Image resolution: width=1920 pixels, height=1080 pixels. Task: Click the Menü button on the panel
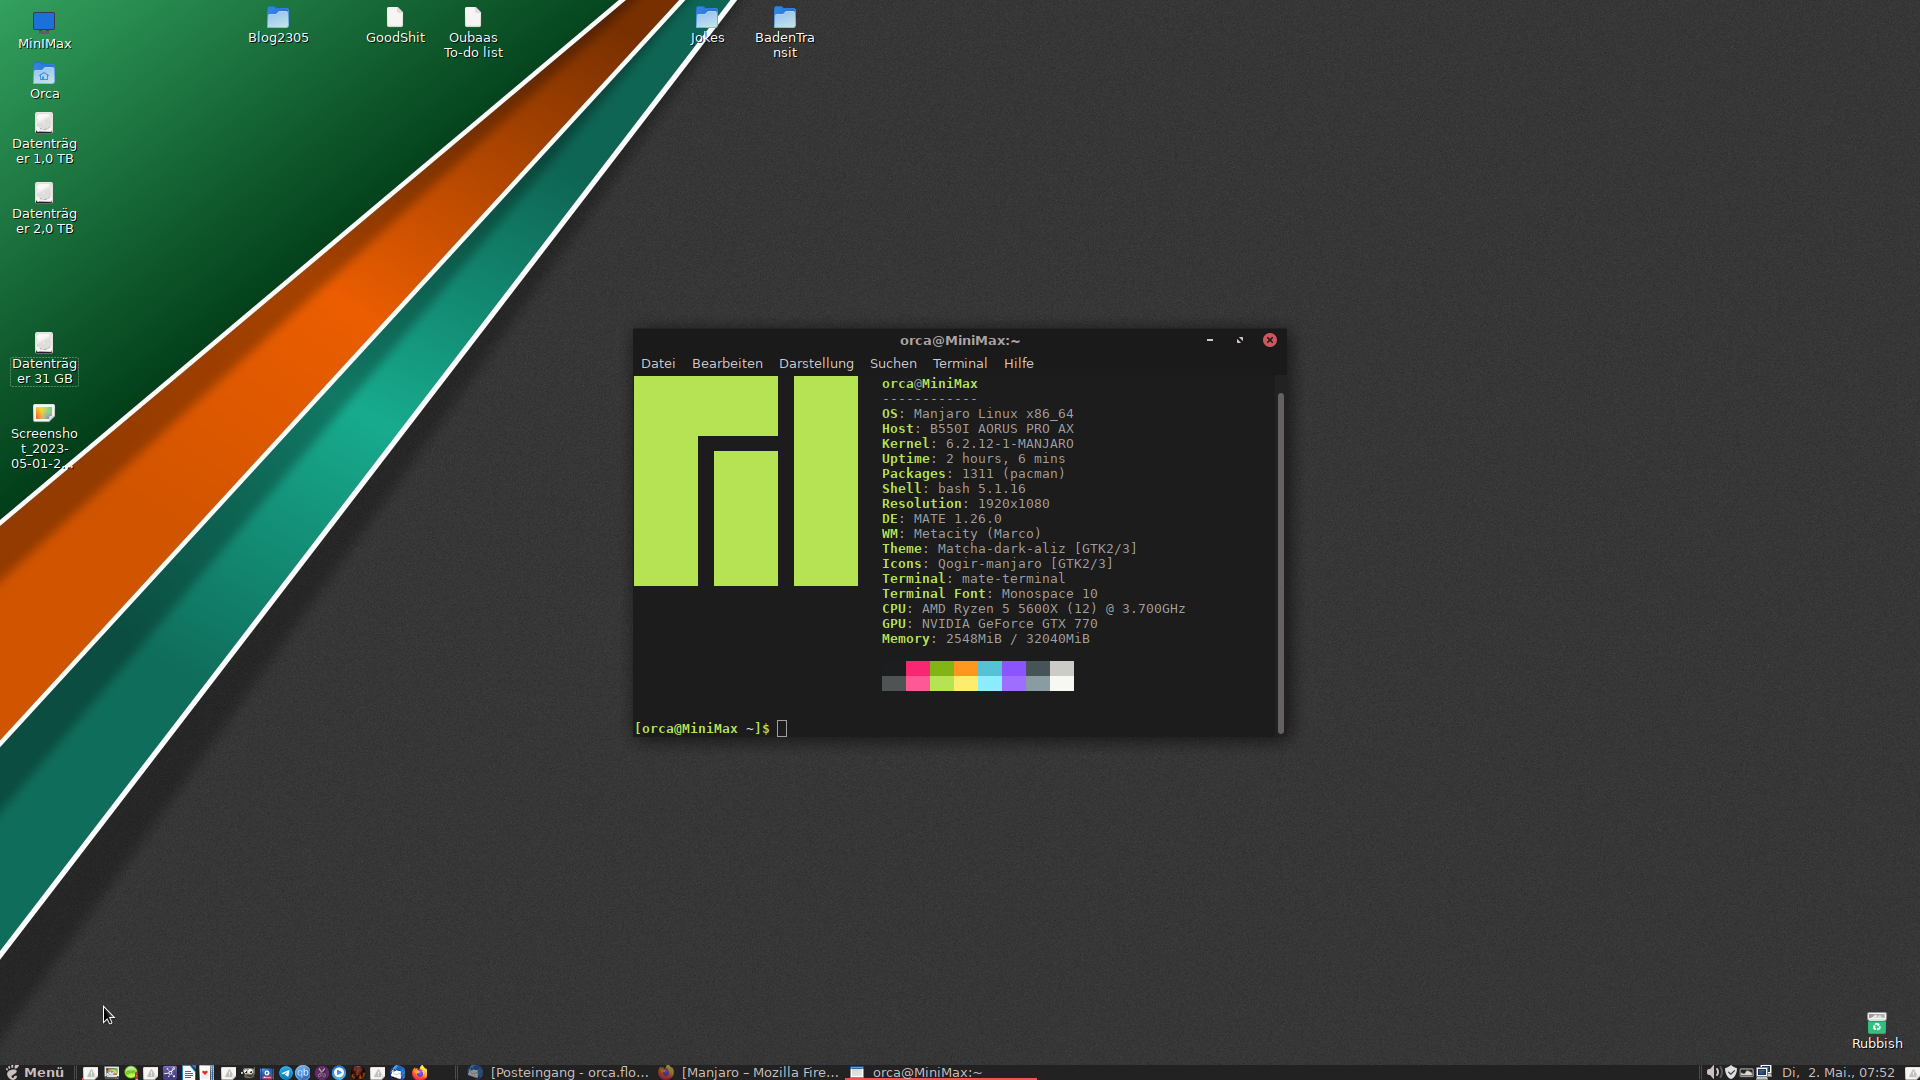tap(35, 1072)
